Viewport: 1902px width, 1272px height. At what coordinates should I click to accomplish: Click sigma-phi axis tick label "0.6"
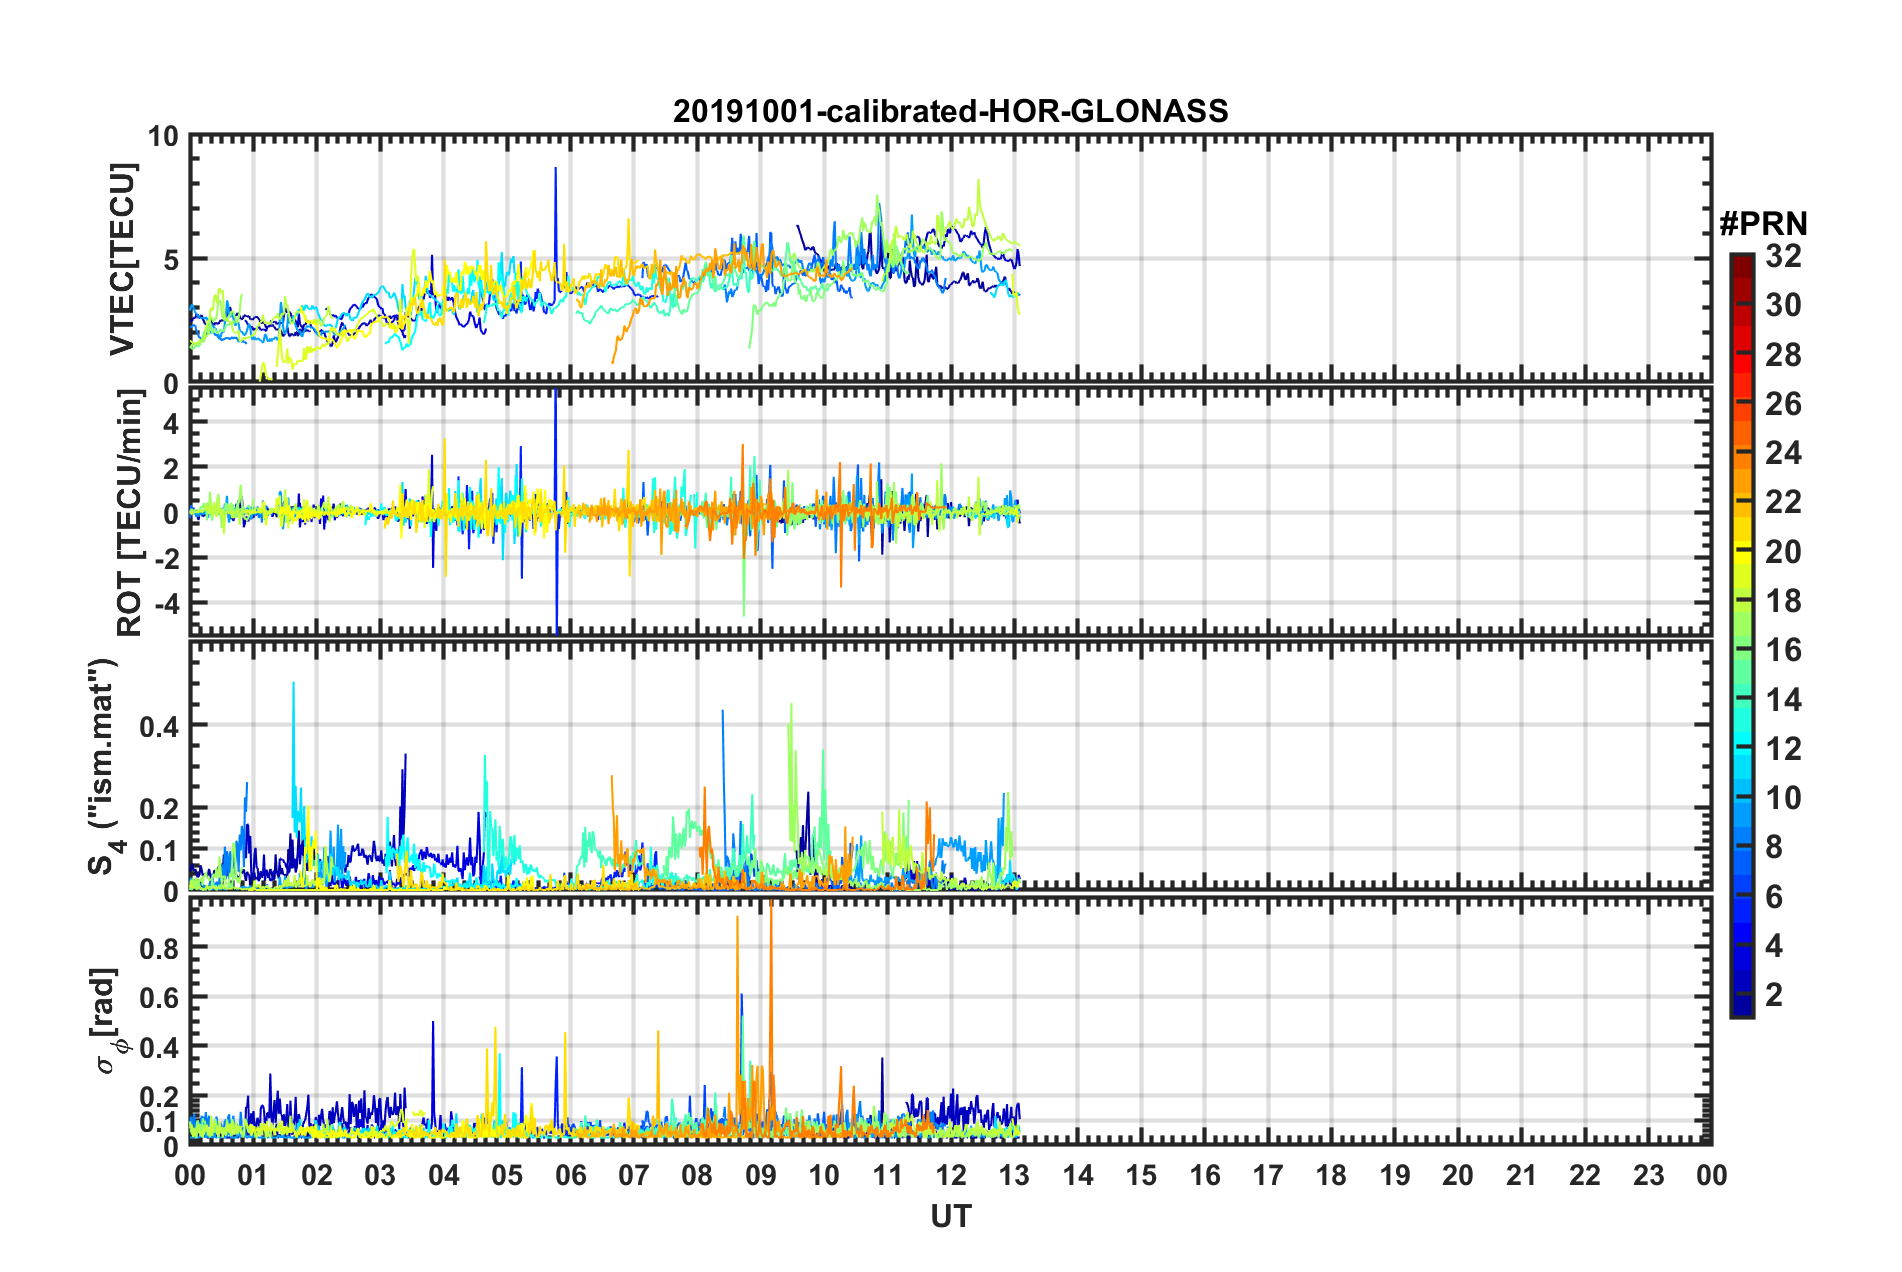click(159, 997)
